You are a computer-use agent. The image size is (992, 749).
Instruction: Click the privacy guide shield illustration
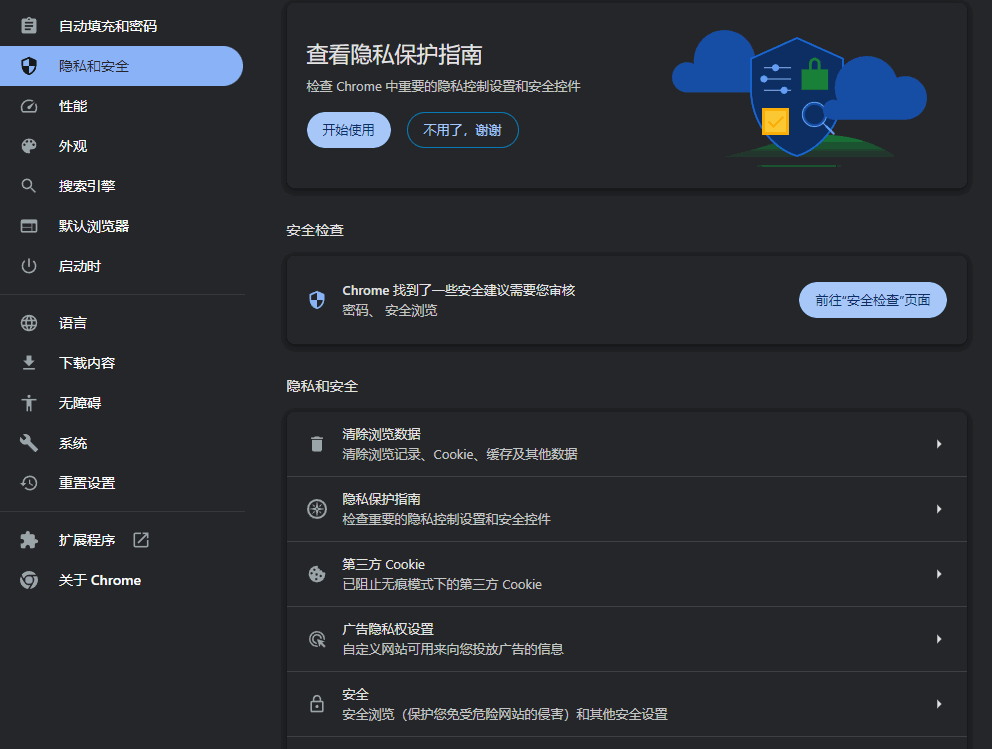tap(799, 98)
